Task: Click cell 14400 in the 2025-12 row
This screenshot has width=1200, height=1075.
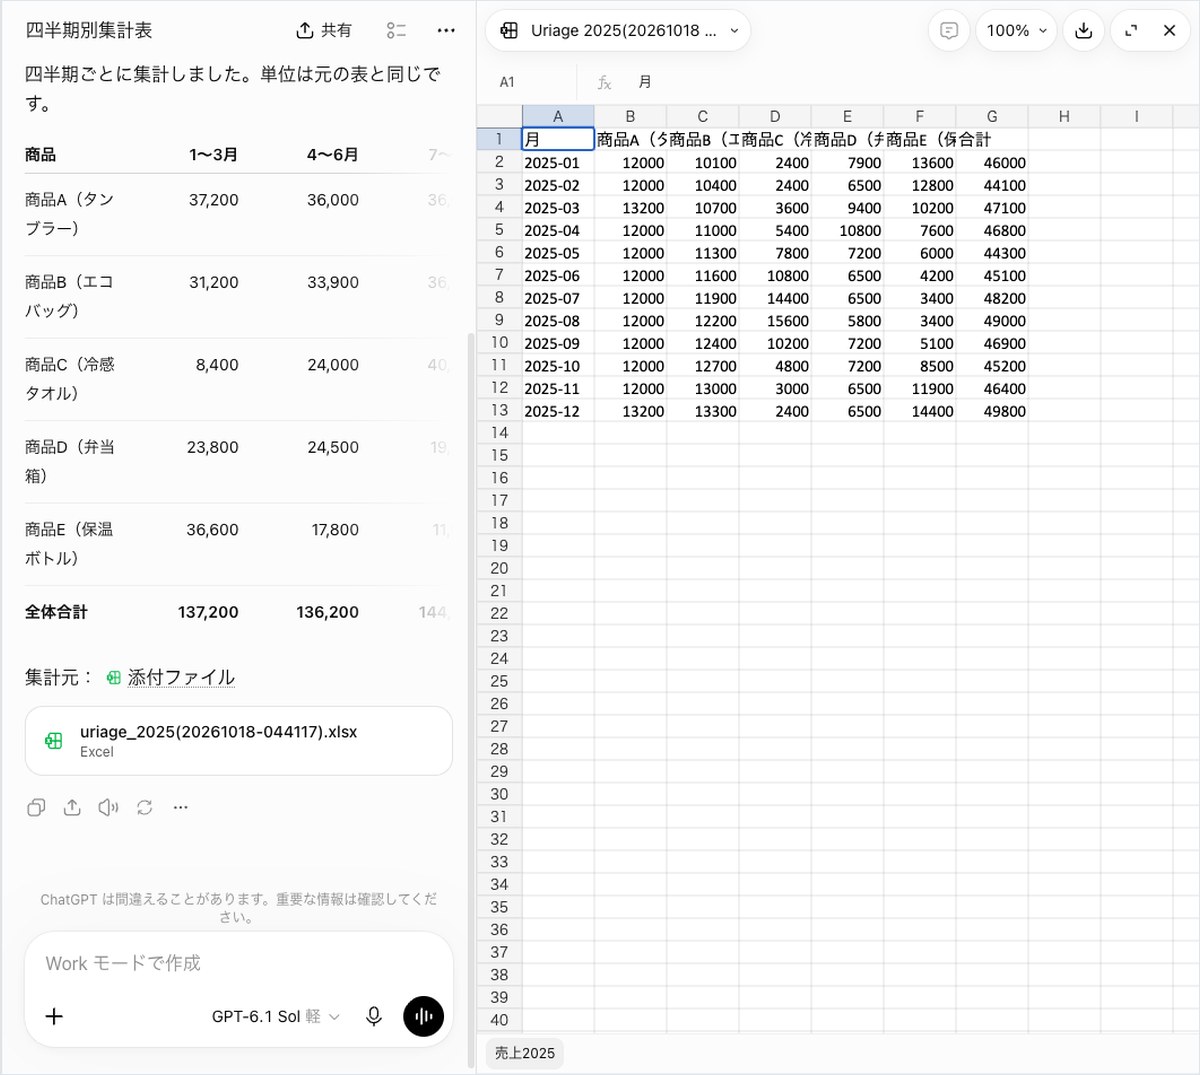Action: pyautogui.click(x=920, y=410)
